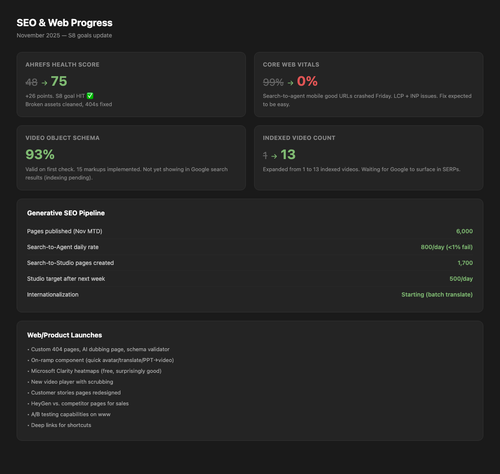Click the red 0% Core Web Vitals value
The width and height of the screenshot is (500, 474).
point(307,81)
